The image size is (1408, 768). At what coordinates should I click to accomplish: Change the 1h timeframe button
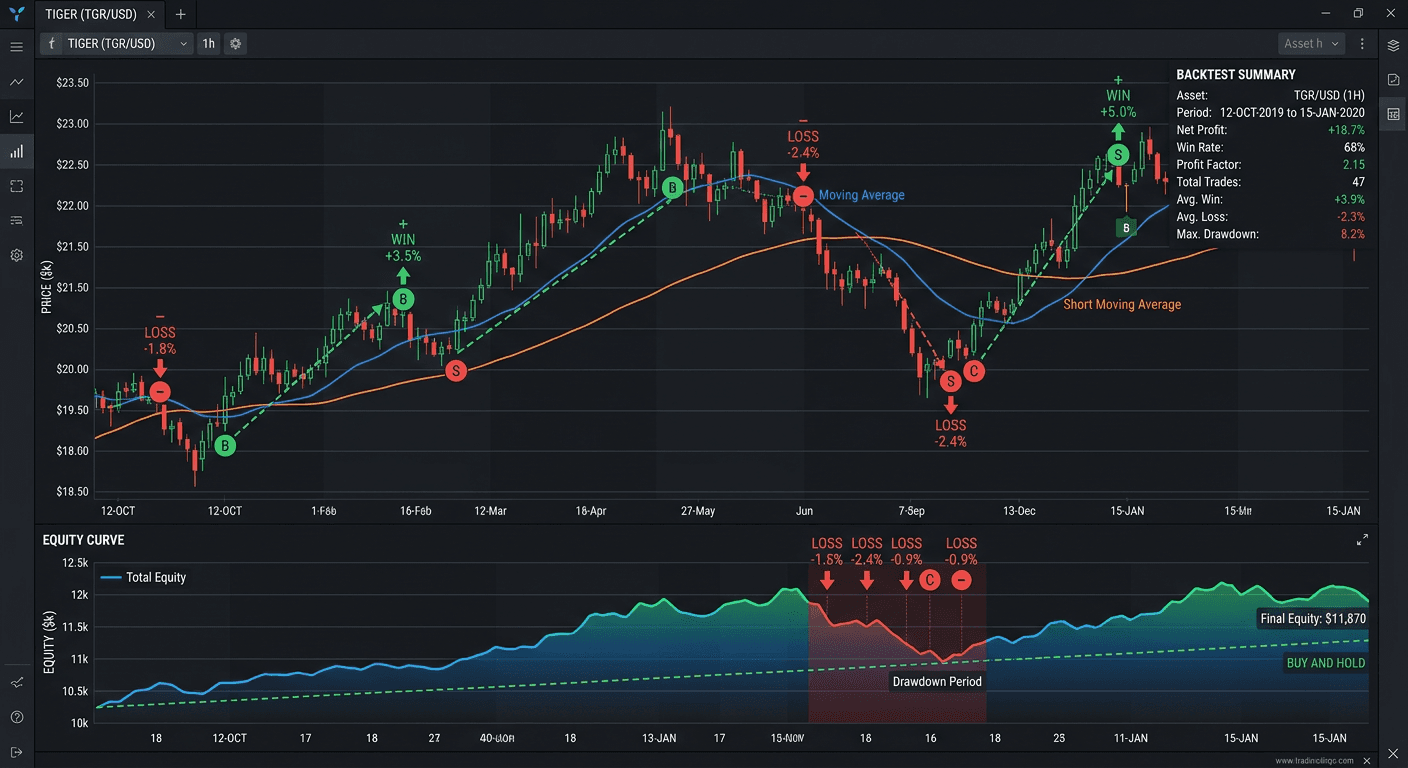pos(208,43)
